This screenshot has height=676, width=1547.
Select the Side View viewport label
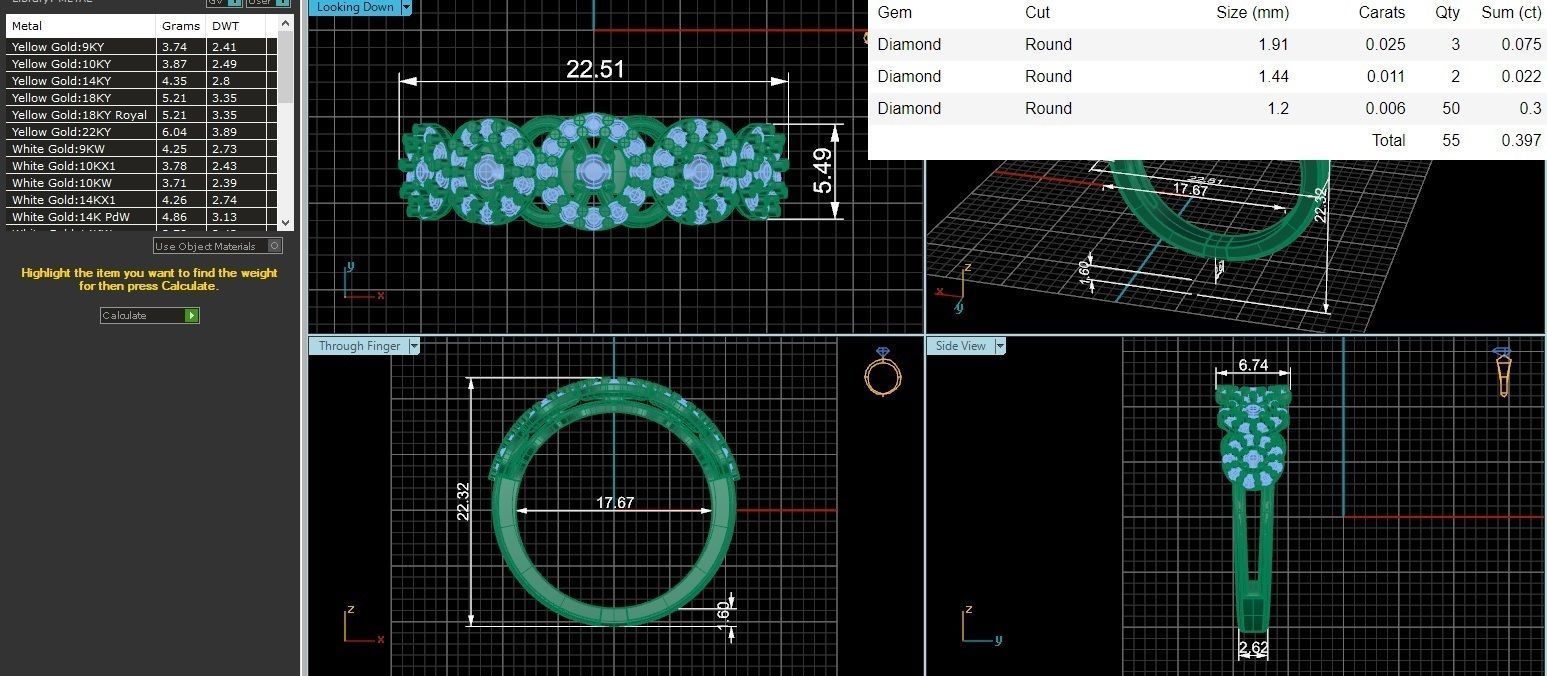[x=961, y=346]
